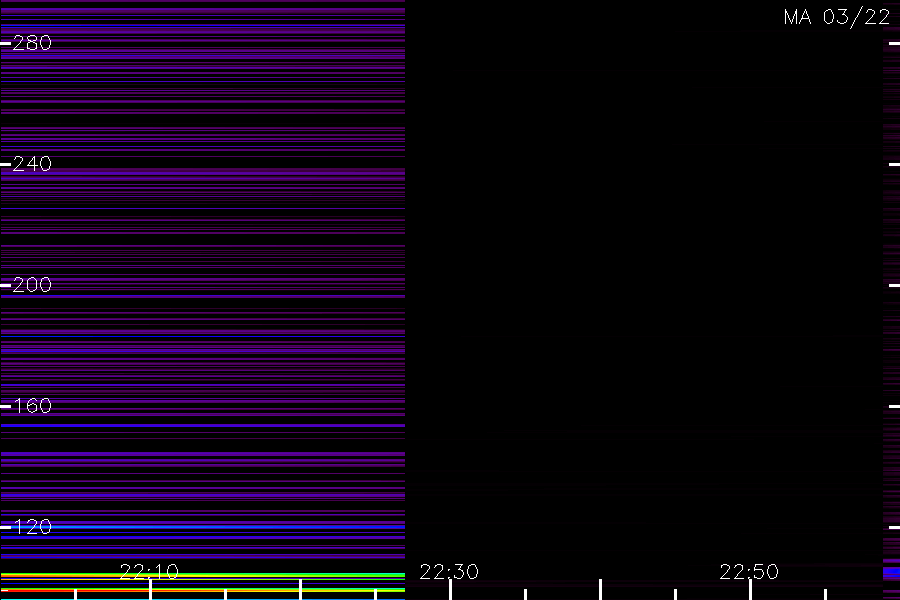
Task: Click the tall tick mark under 22:50
Action: pos(750,590)
